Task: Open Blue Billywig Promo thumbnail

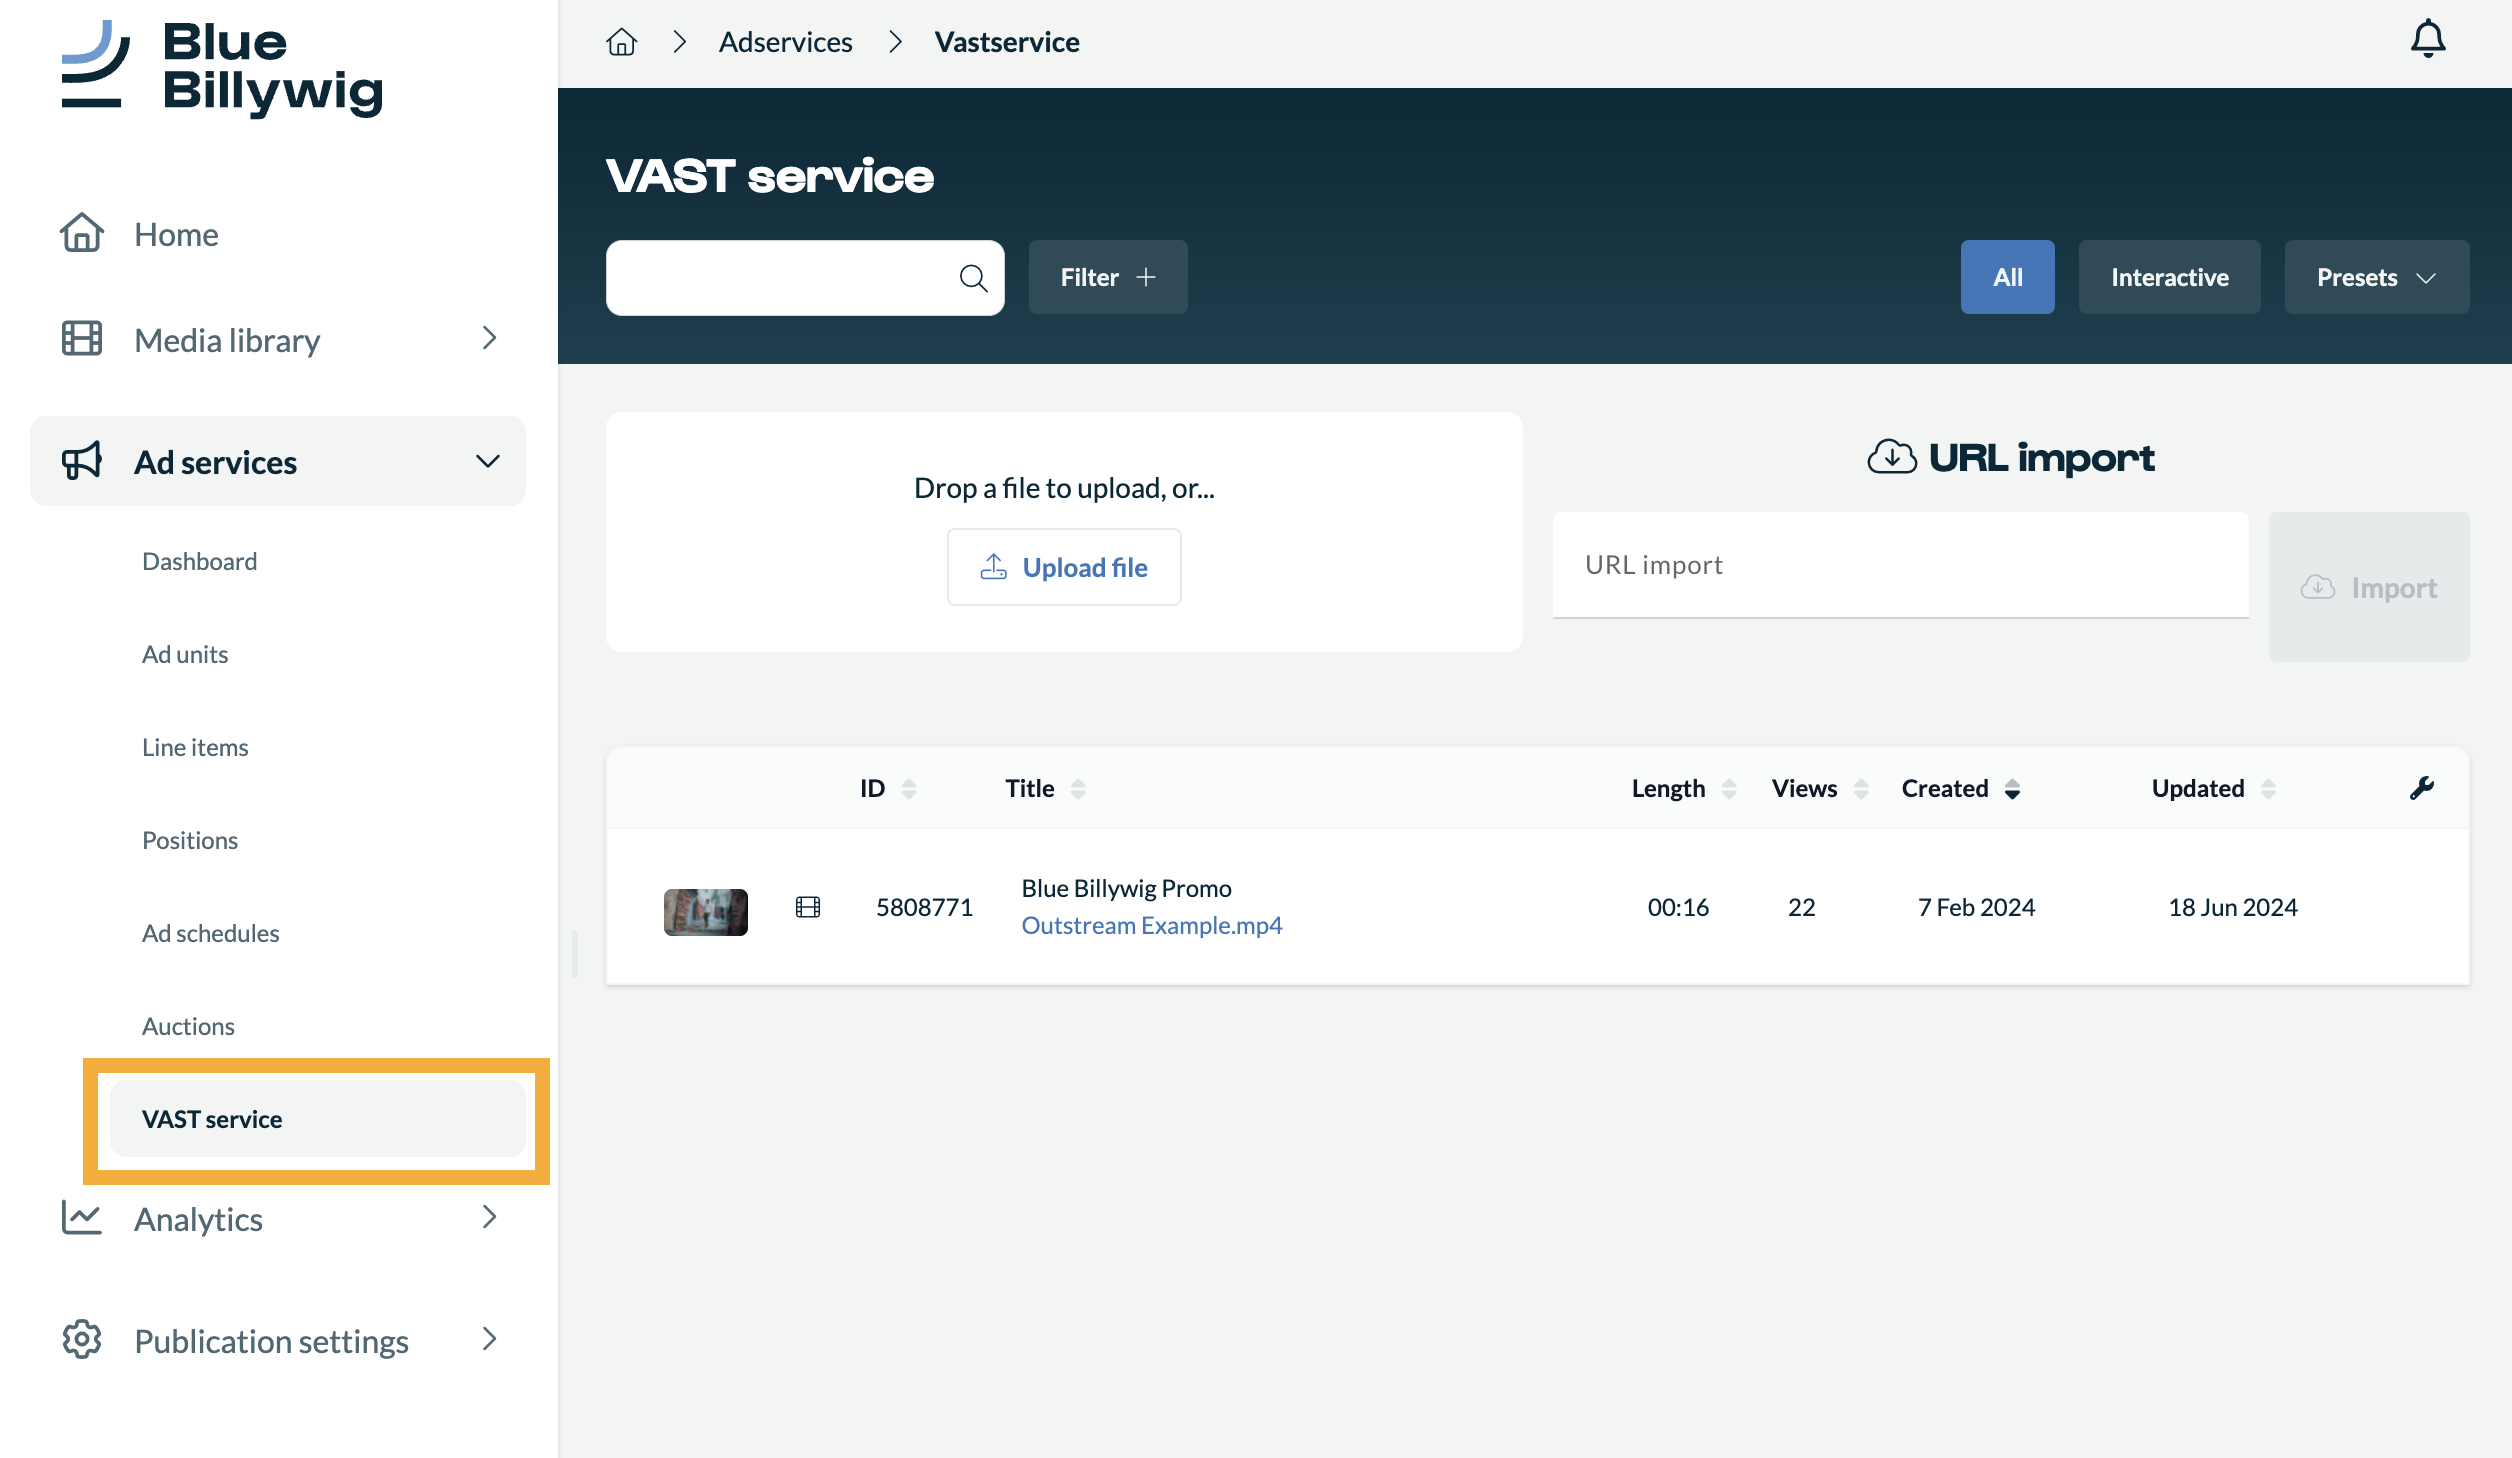Action: click(x=705, y=912)
